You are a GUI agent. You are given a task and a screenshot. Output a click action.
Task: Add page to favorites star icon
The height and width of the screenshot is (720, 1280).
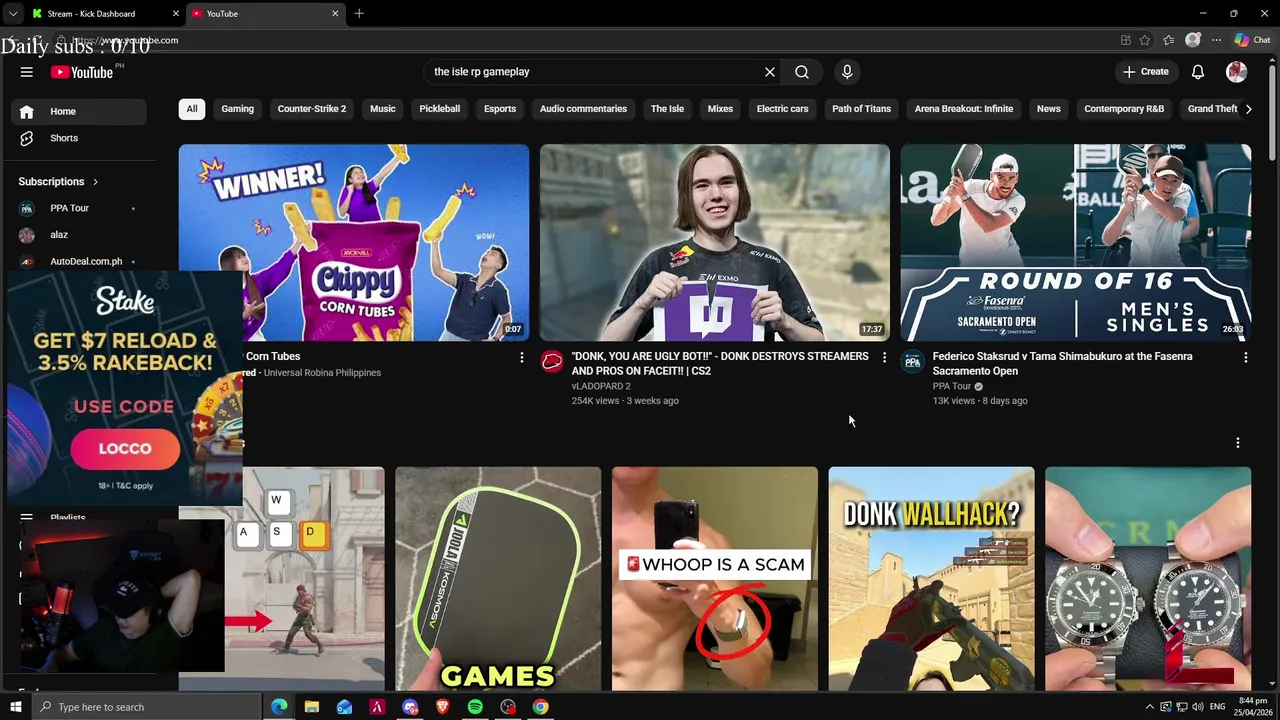1145,40
